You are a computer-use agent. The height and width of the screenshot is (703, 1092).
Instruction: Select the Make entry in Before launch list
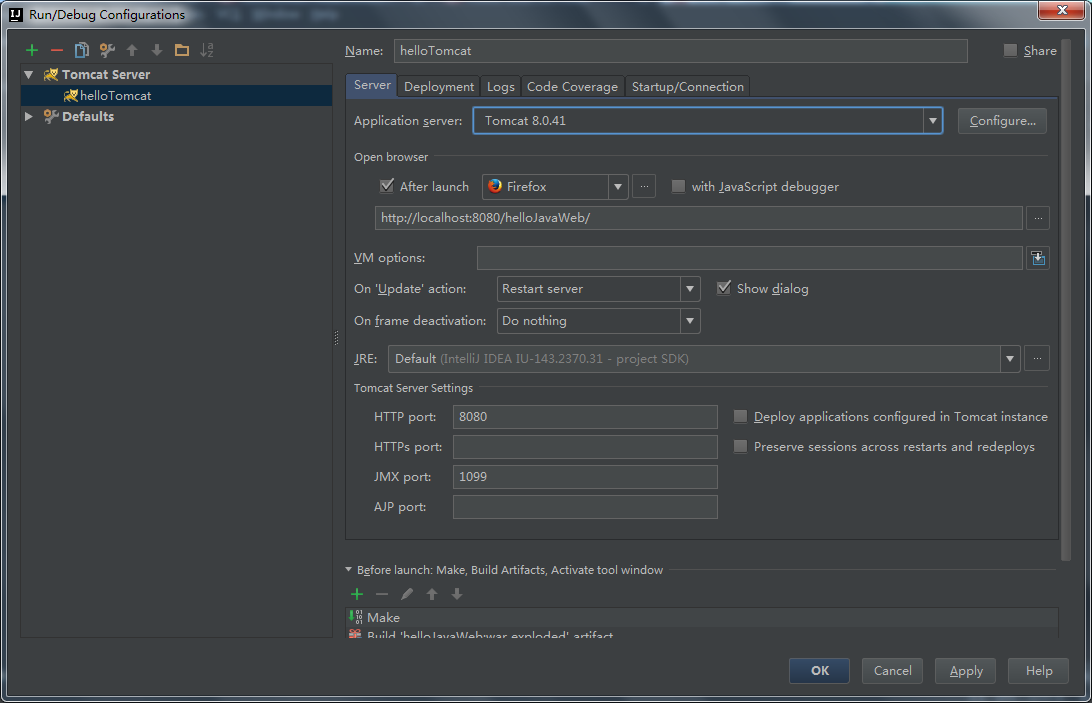click(x=702, y=617)
